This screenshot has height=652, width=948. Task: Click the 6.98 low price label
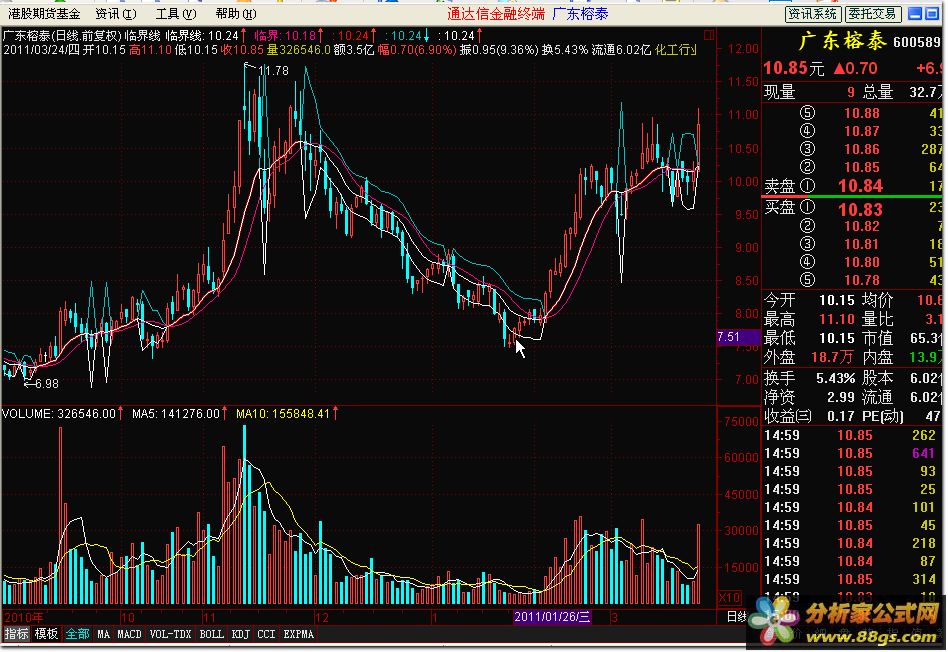46,383
